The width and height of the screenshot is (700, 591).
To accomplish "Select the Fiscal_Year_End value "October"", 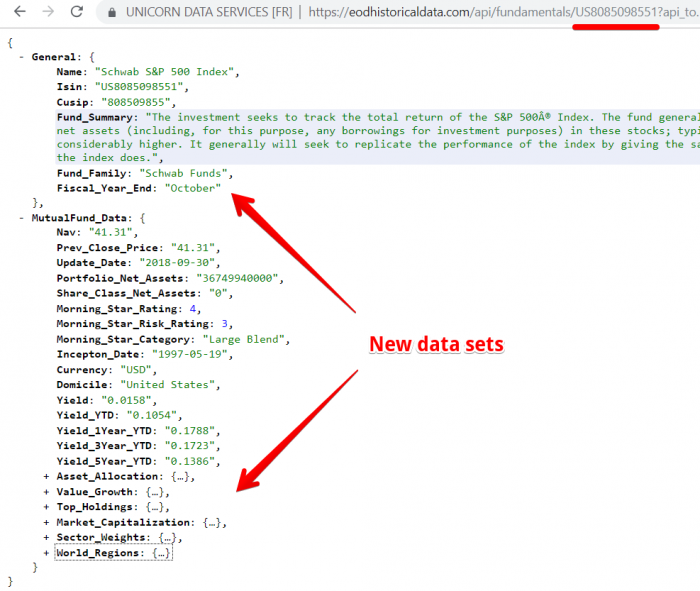I will (193, 188).
